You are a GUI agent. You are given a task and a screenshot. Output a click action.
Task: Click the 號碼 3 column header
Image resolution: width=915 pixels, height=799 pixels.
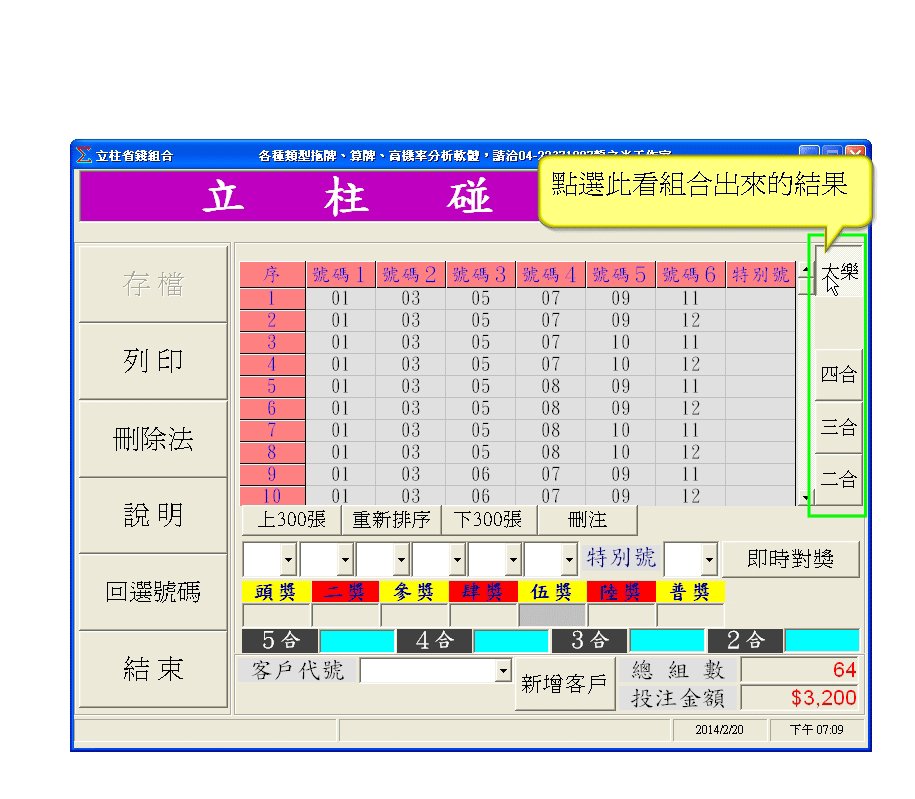[481, 274]
